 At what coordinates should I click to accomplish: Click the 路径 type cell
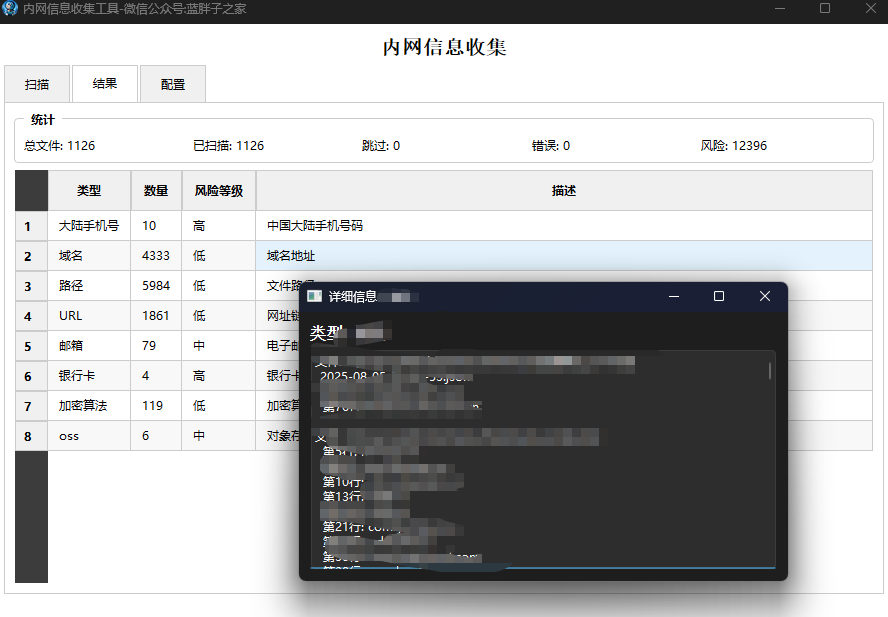click(x=89, y=286)
